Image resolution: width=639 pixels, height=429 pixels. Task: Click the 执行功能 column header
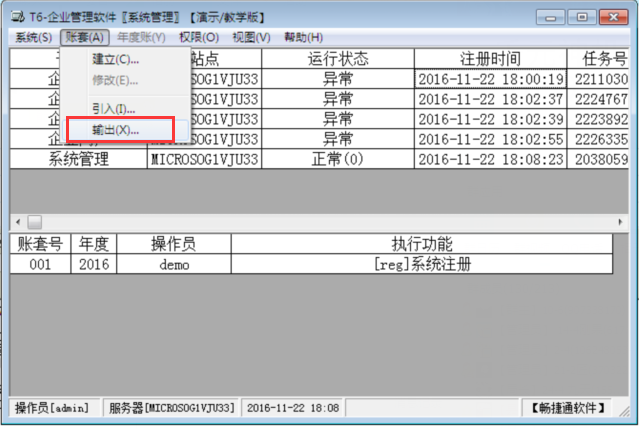421,243
